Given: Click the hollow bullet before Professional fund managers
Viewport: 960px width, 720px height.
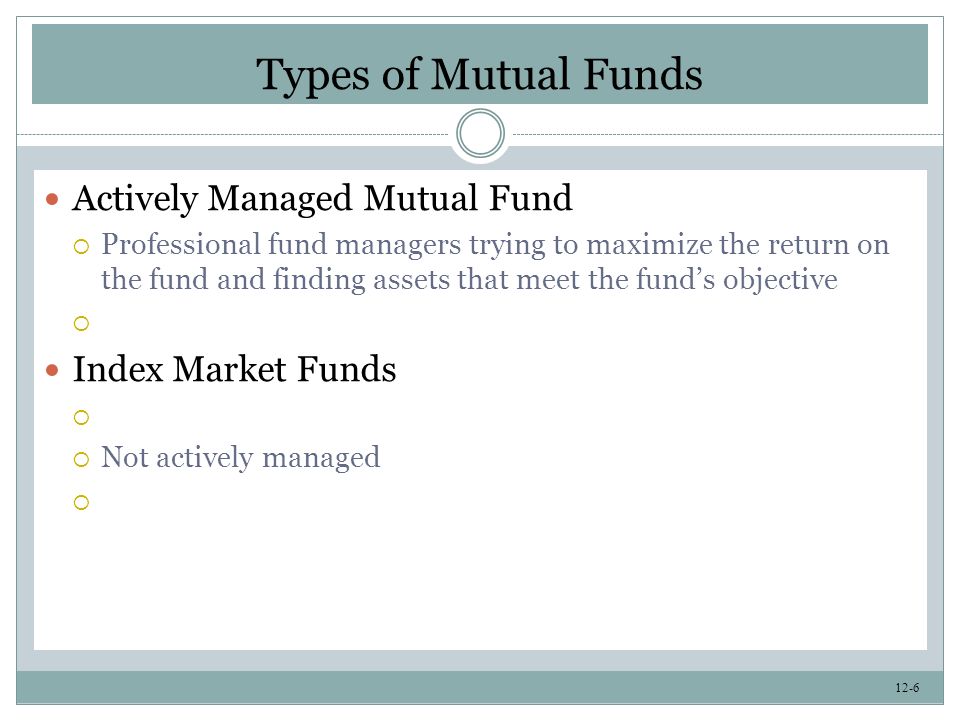Looking at the screenshot, I should coord(81,247).
